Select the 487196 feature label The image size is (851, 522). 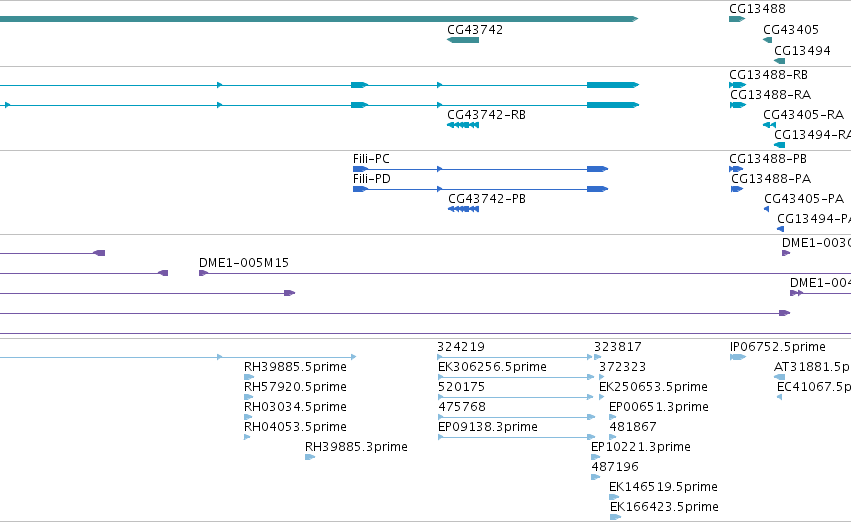tap(615, 467)
